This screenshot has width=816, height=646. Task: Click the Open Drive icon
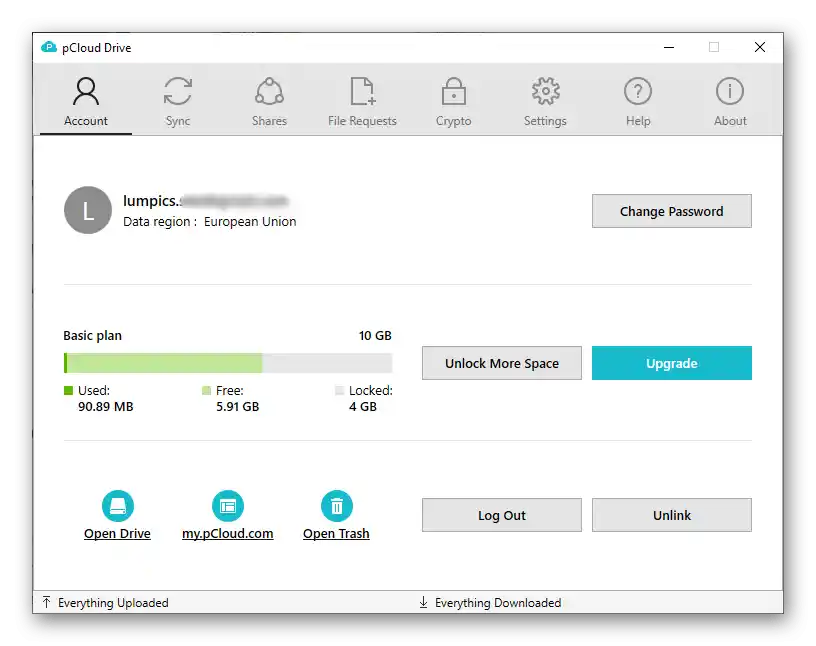click(118, 505)
